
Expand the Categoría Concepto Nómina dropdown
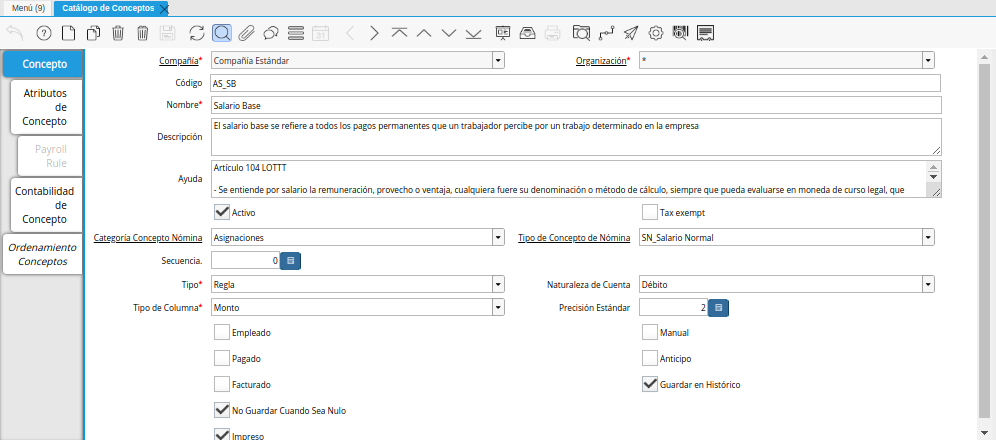point(498,237)
